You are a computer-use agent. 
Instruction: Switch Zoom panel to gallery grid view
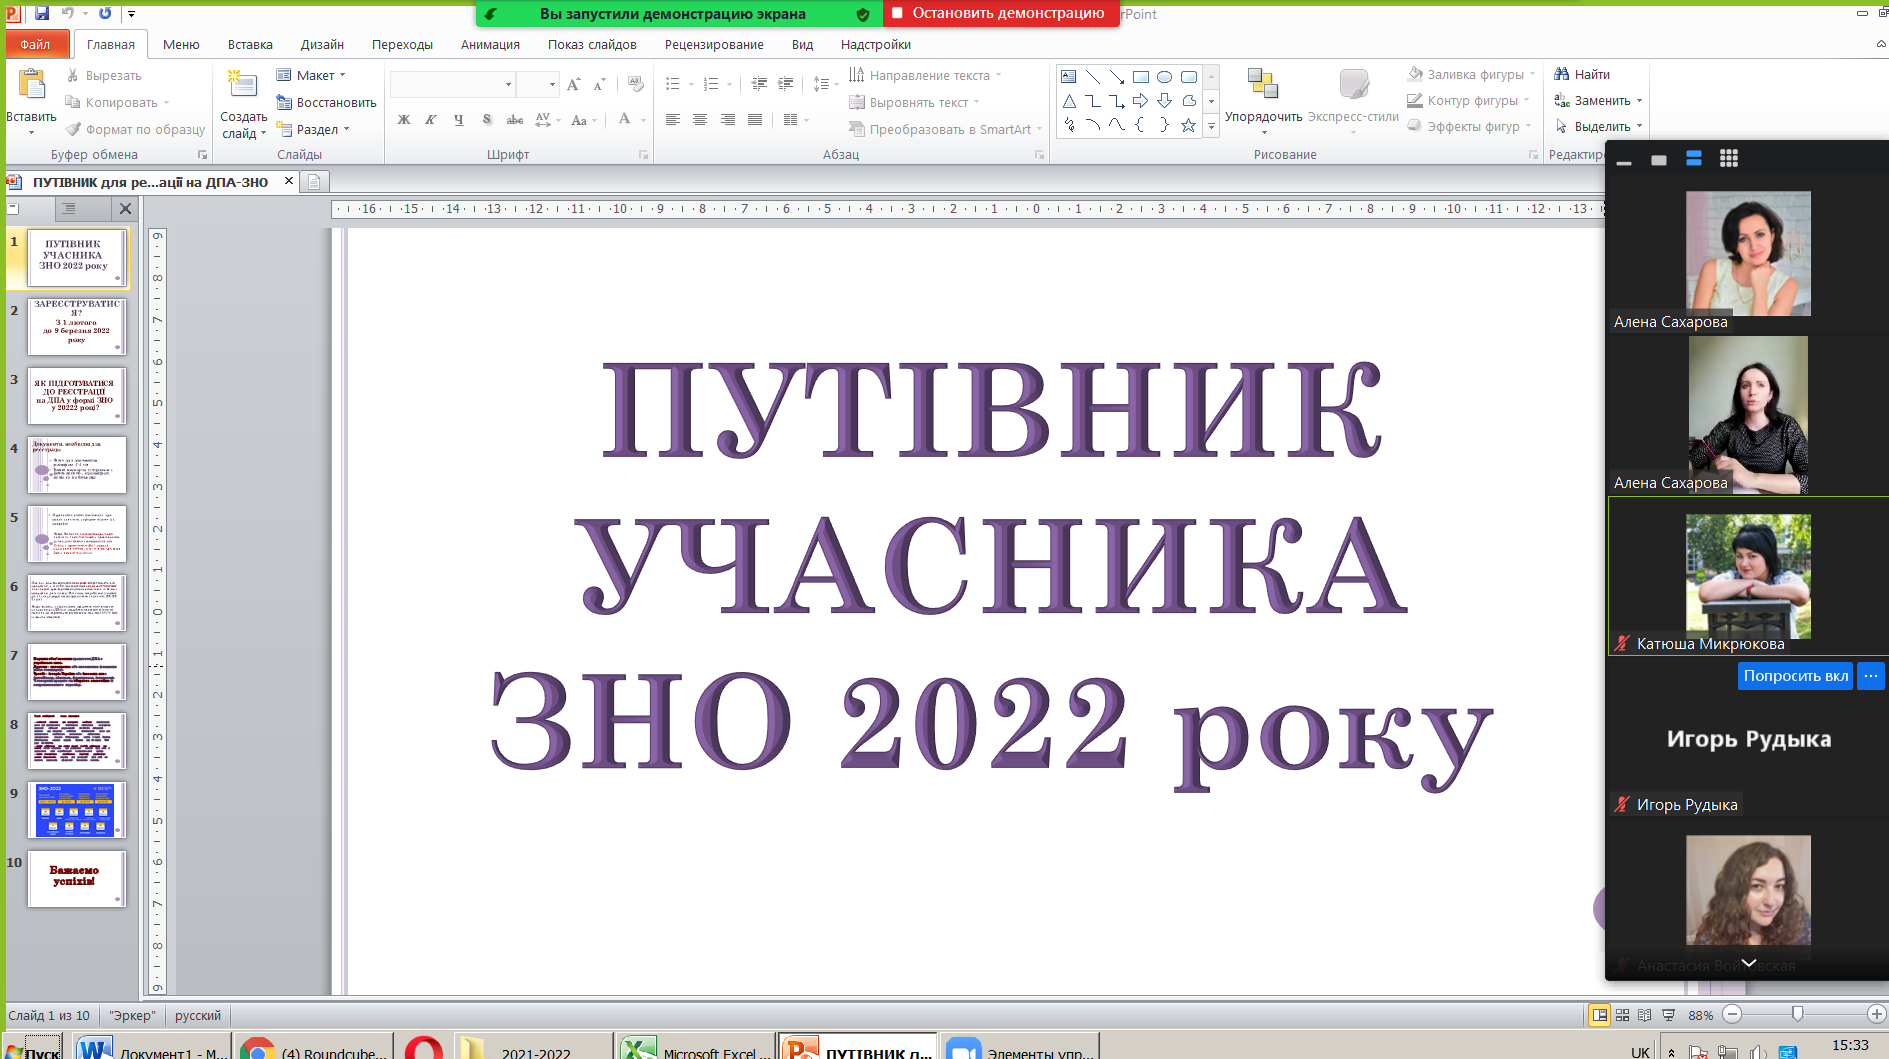(x=1729, y=158)
